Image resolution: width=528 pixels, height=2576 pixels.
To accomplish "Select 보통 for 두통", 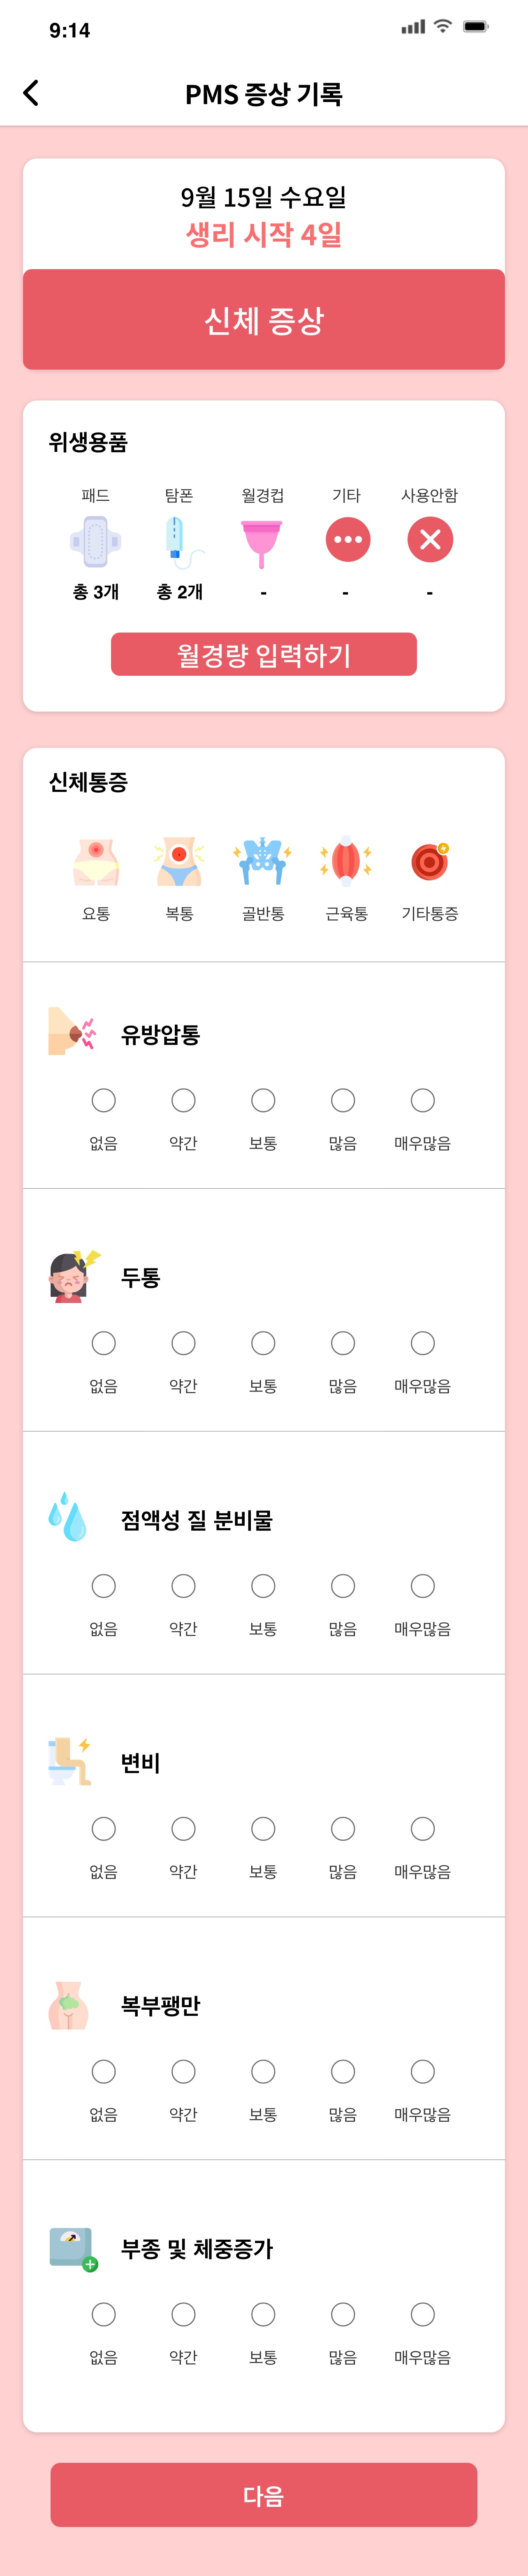I will (x=263, y=1343).
